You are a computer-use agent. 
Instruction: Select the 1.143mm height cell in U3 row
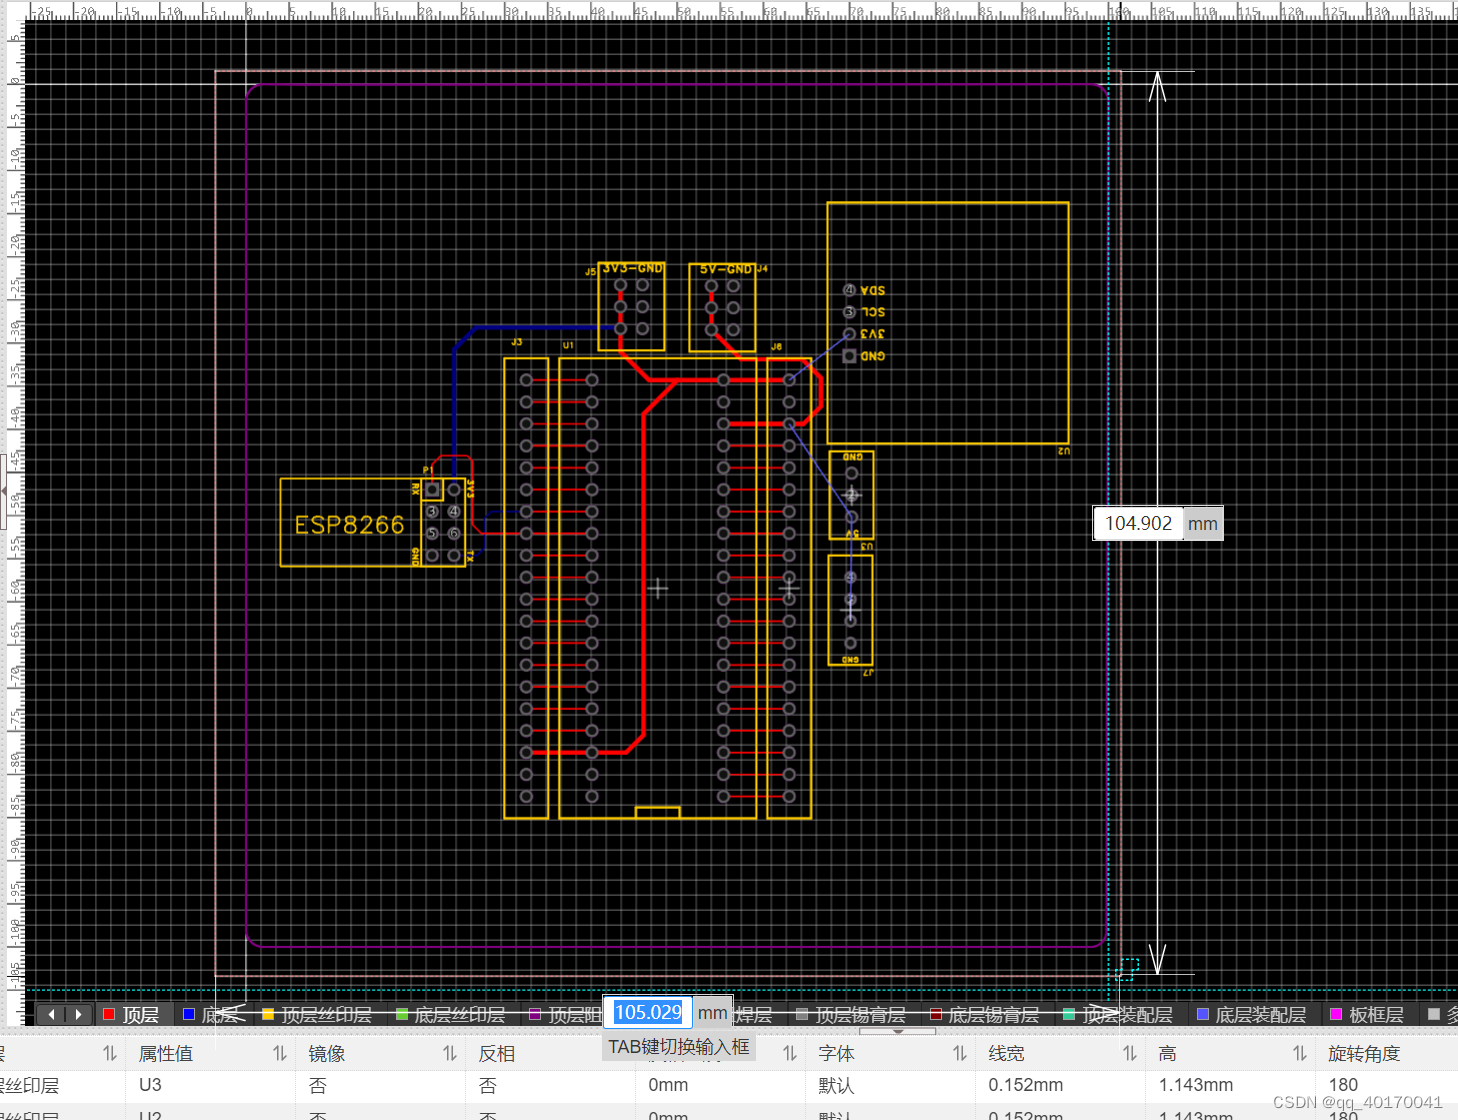pos(1230,1085)
